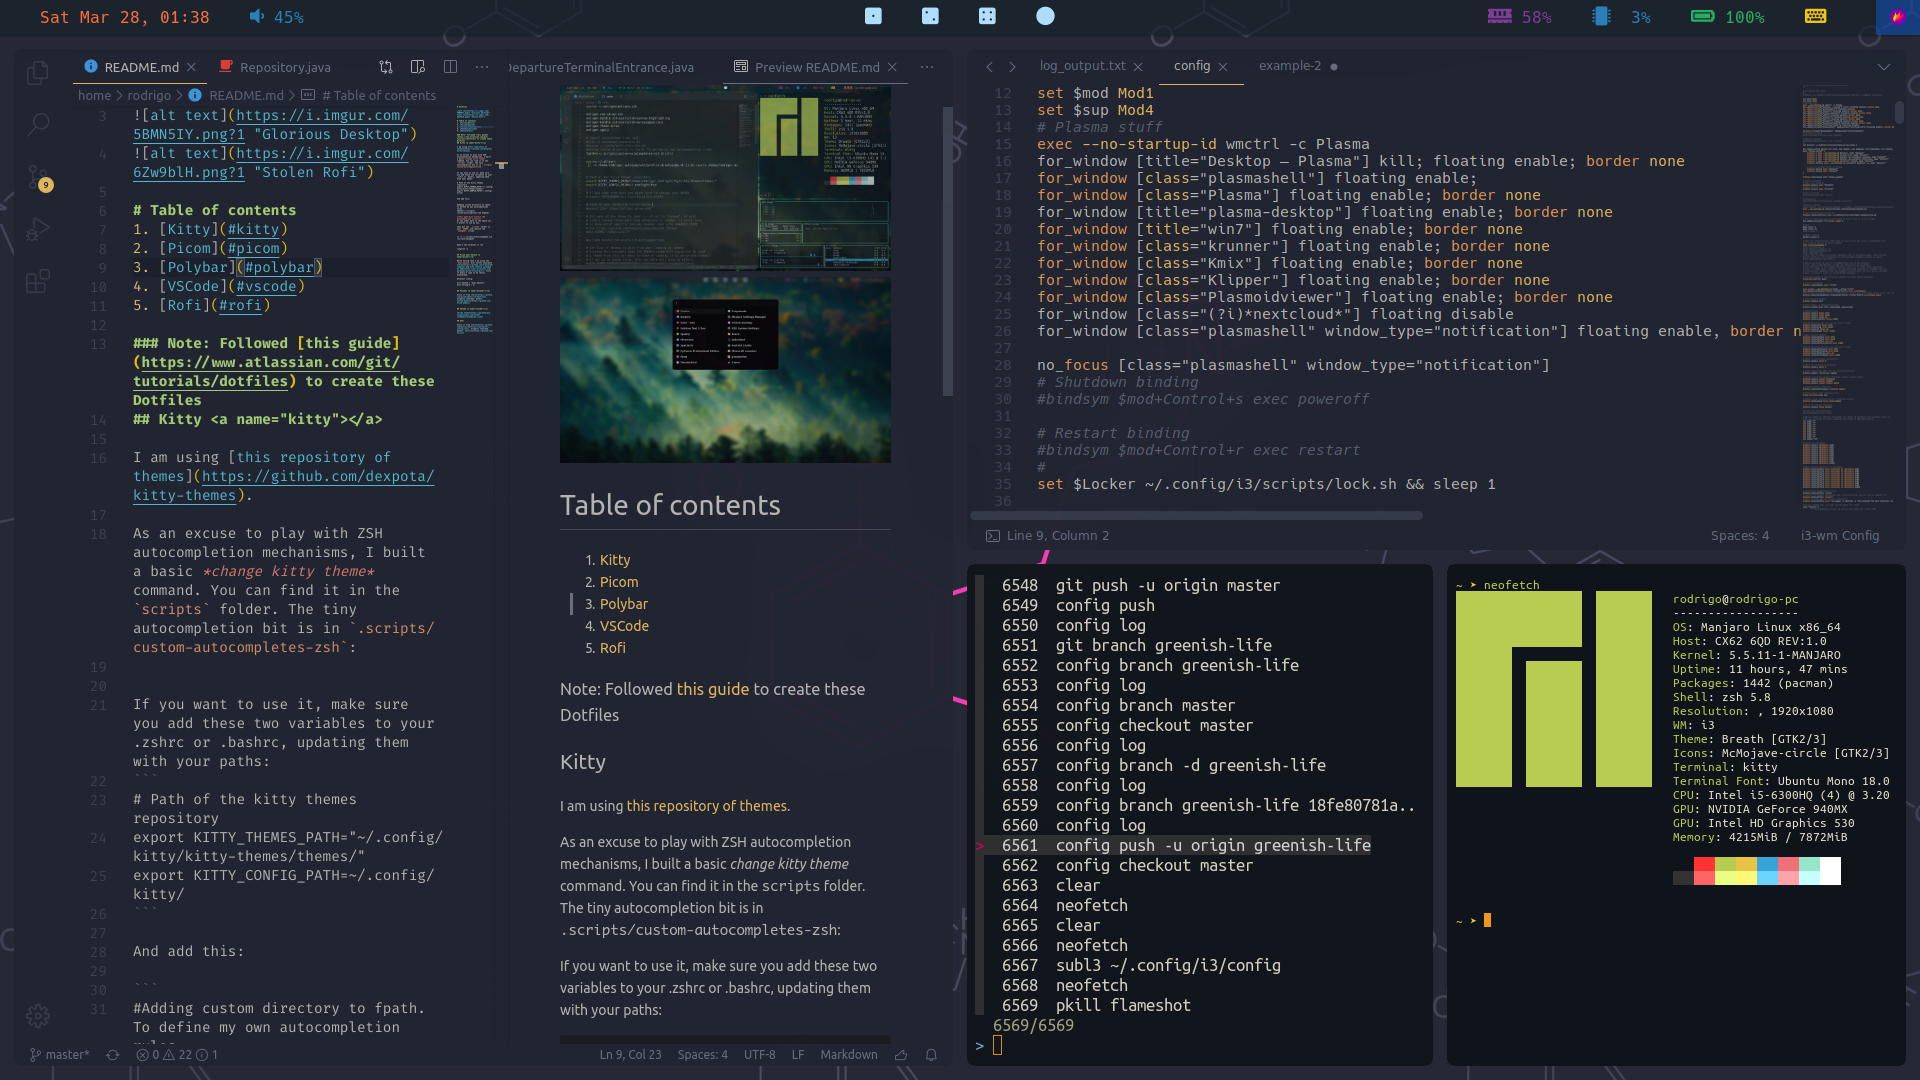Open the Explorer view in activity bar
This screenshot has height=1080, width=1920.
coord(37,72)
